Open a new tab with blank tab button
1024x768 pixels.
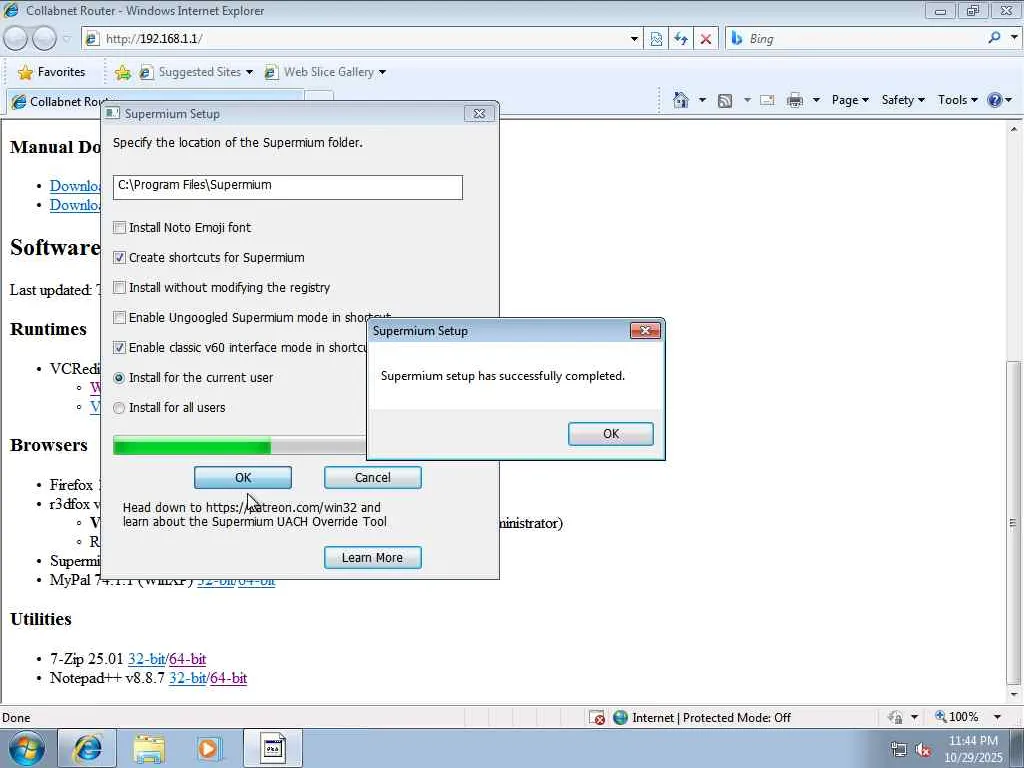[x=319, y=97]
